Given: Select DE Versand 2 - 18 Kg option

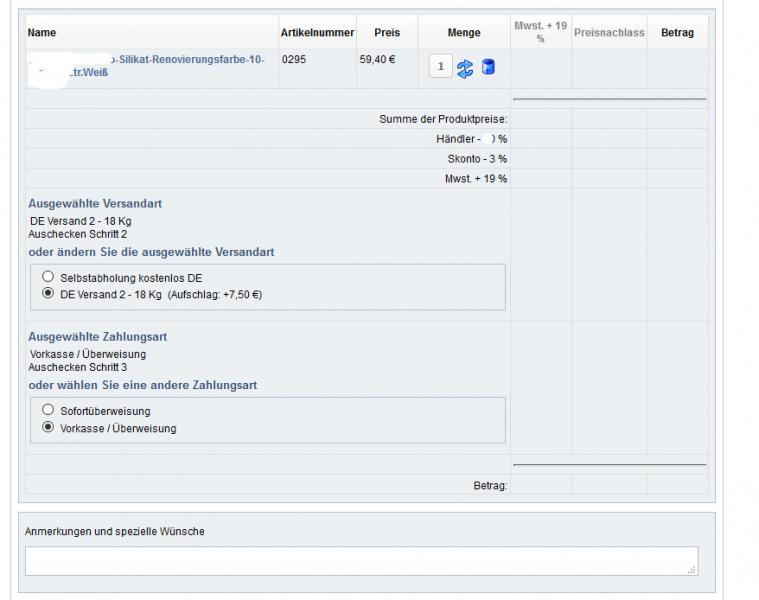Looking at the screenshot, I should (47, 294).
